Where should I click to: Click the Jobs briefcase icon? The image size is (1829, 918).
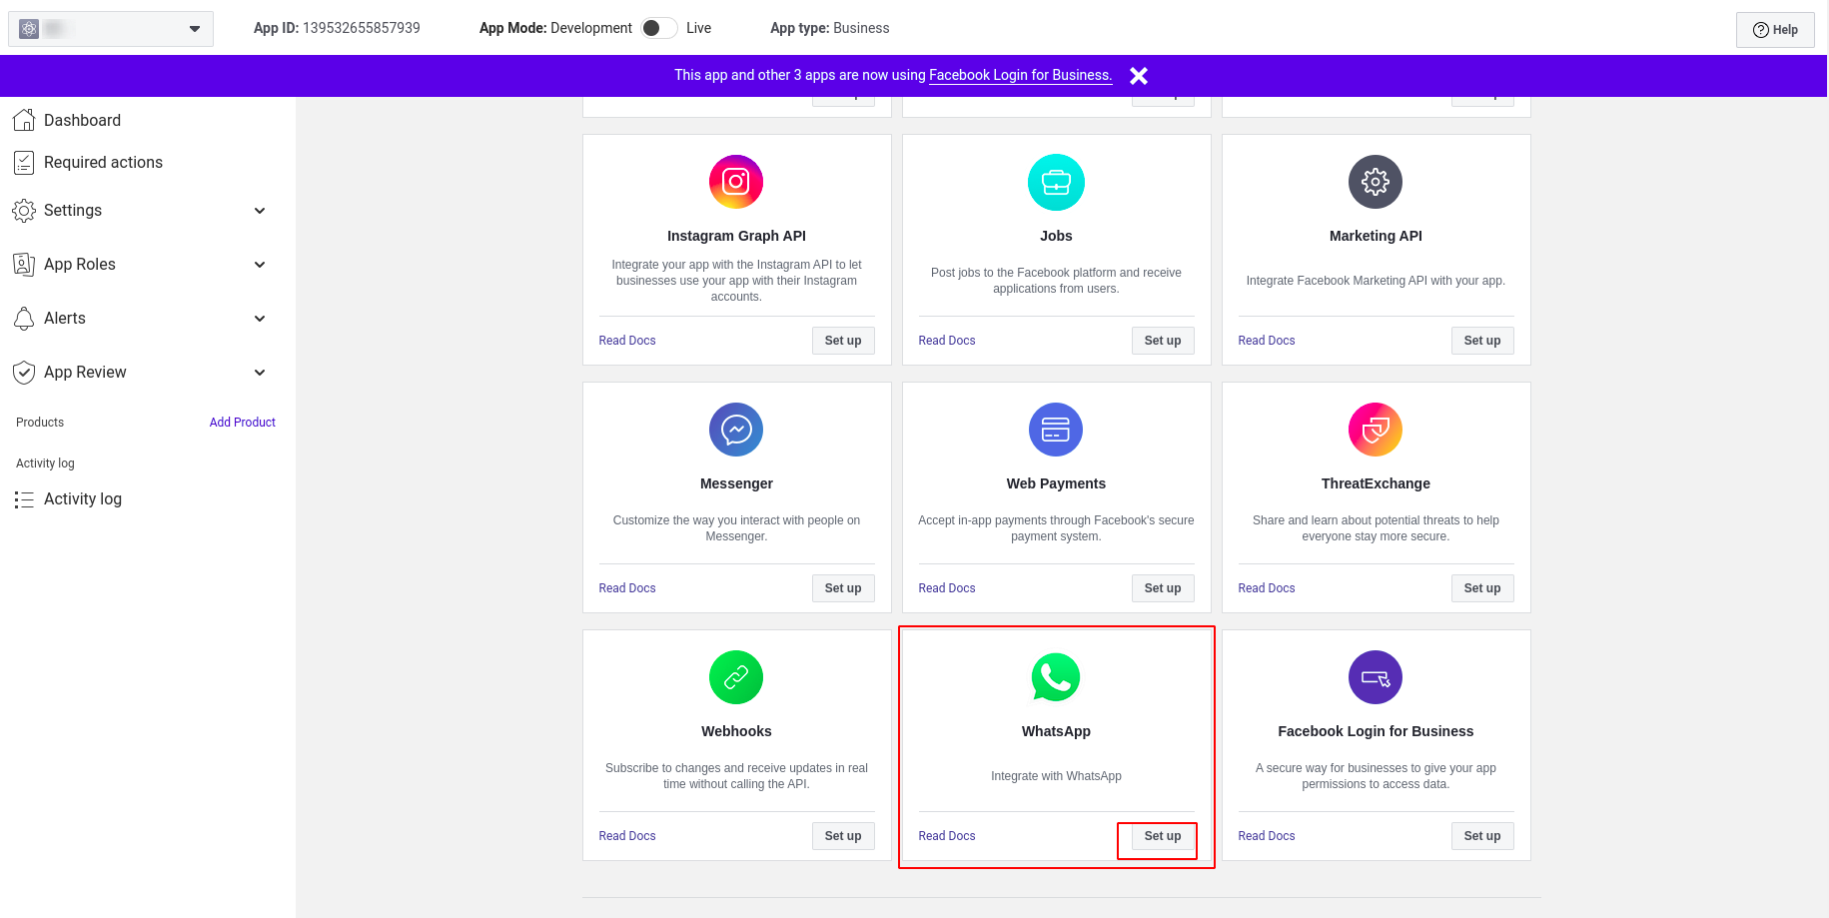click(x=1056, y=182)
